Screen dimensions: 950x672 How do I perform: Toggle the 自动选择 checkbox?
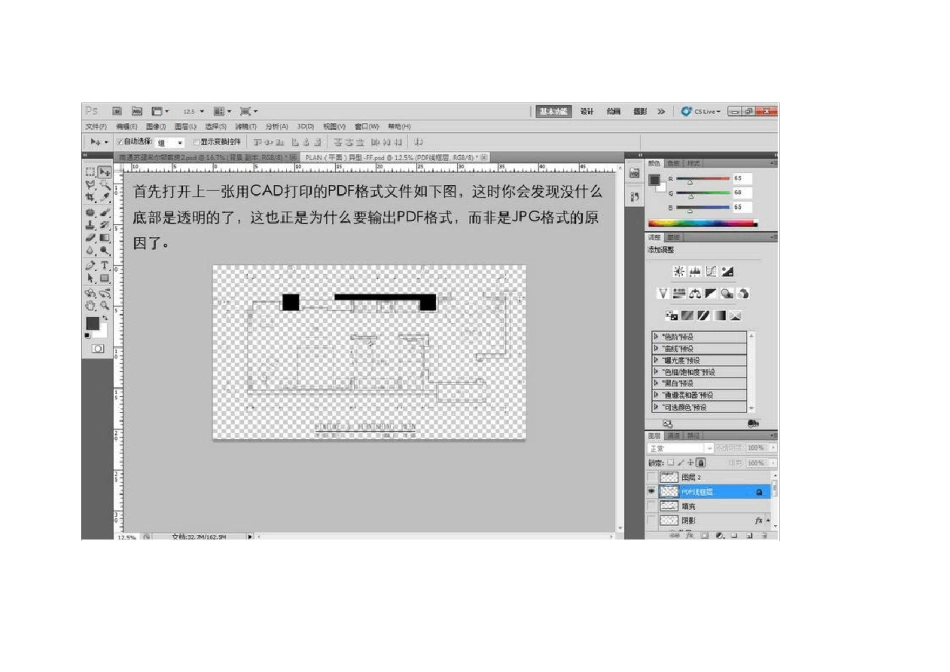click(x=119, y=142)
